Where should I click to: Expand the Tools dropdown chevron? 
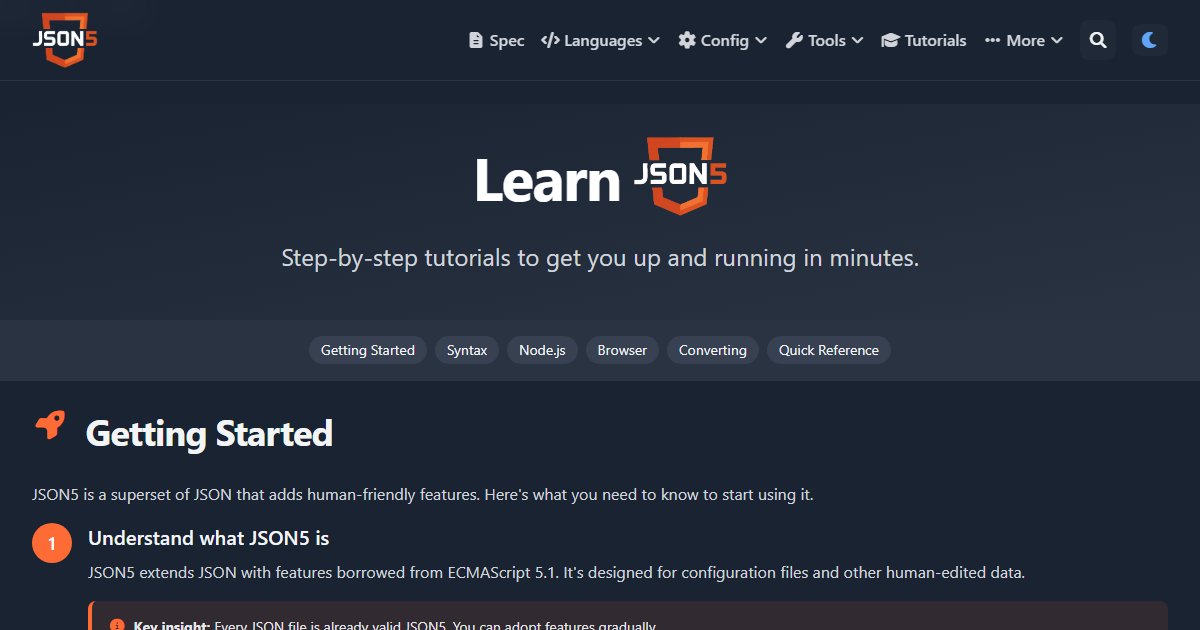coord(857,41)
